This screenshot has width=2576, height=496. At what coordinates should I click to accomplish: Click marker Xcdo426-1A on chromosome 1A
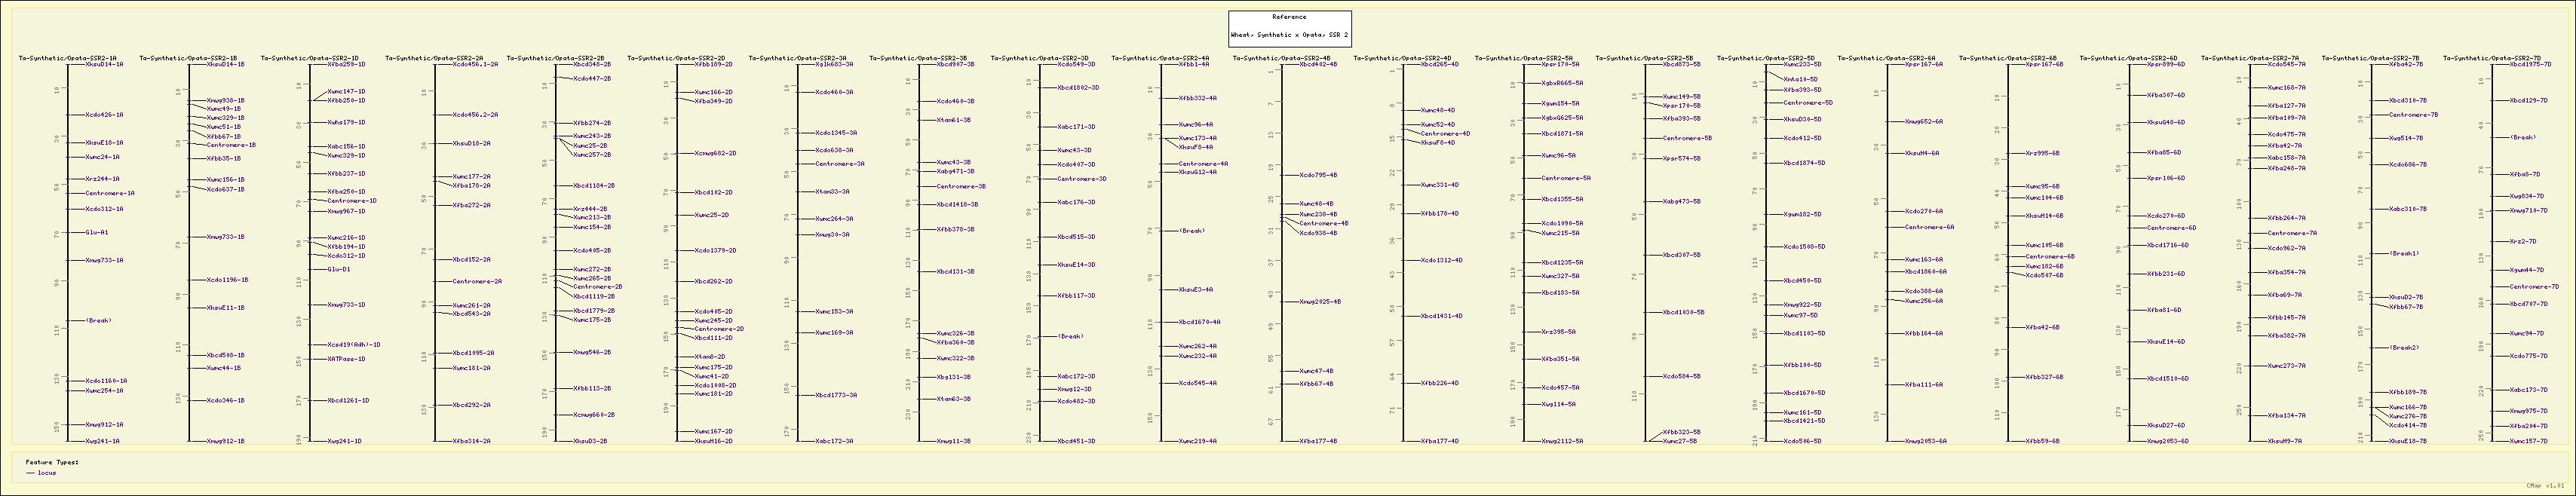[104, 115]
